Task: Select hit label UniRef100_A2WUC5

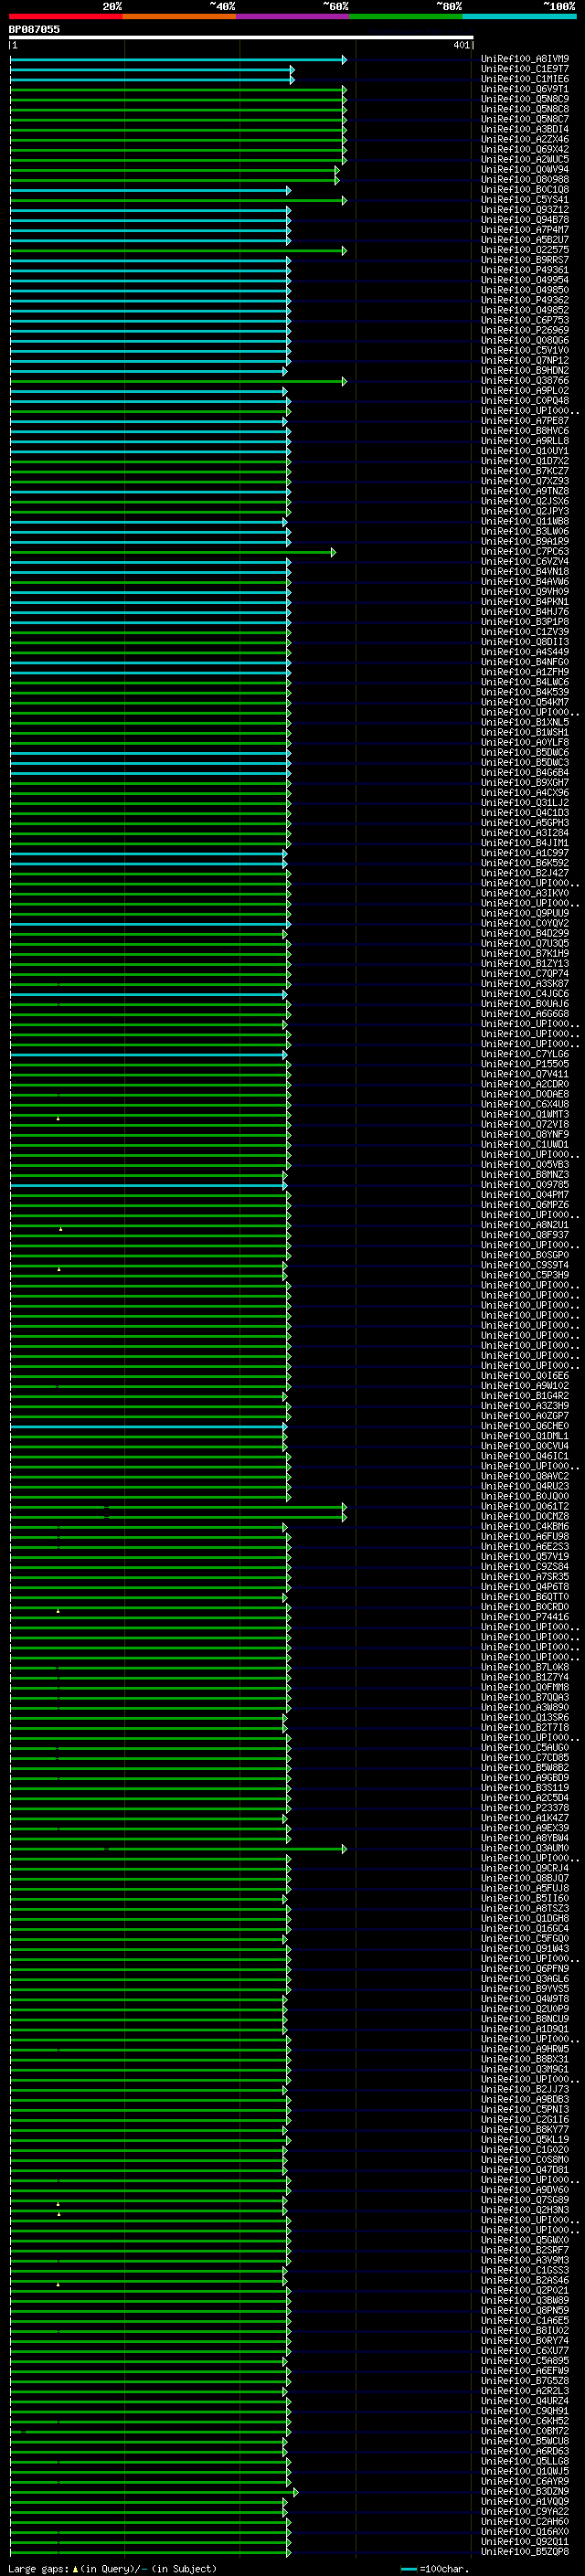Action: coord(525,159)
